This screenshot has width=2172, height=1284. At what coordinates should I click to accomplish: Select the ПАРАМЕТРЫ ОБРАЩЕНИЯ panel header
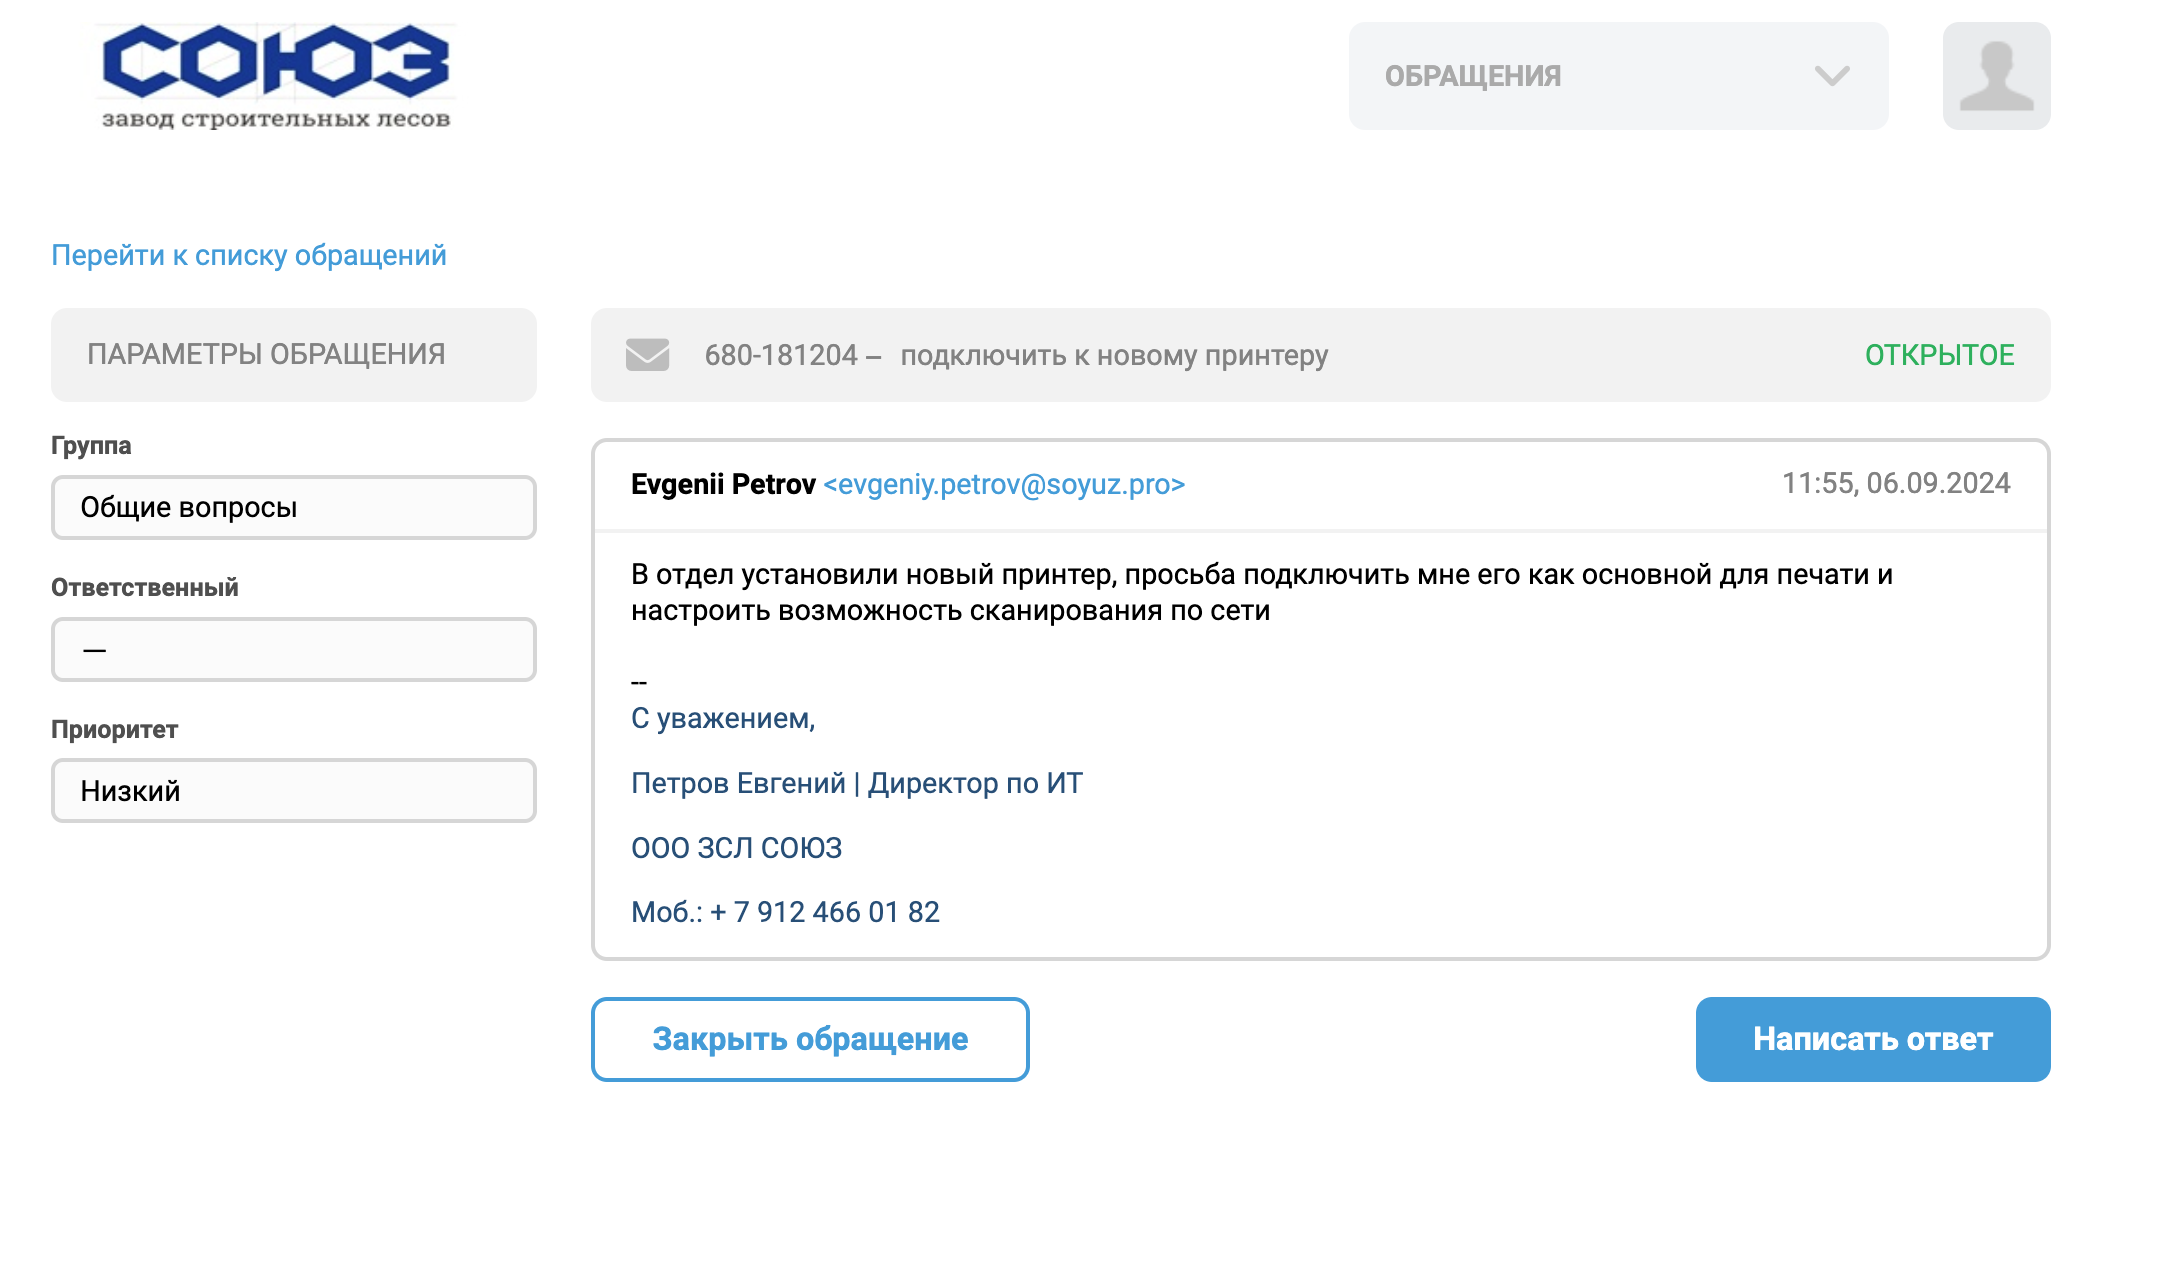pos(266,355)
